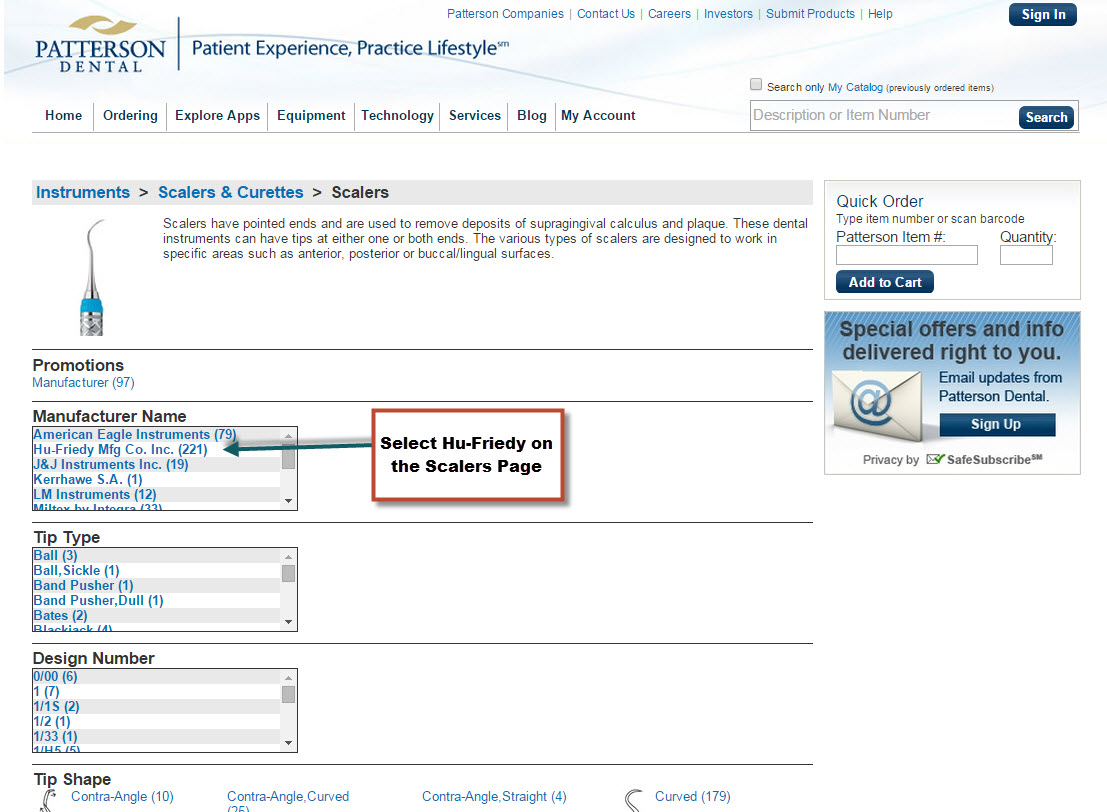Viewport: 1107px width, 812px height.
Task: Select design number 1/33 (1)
Action: coord(55,736)
